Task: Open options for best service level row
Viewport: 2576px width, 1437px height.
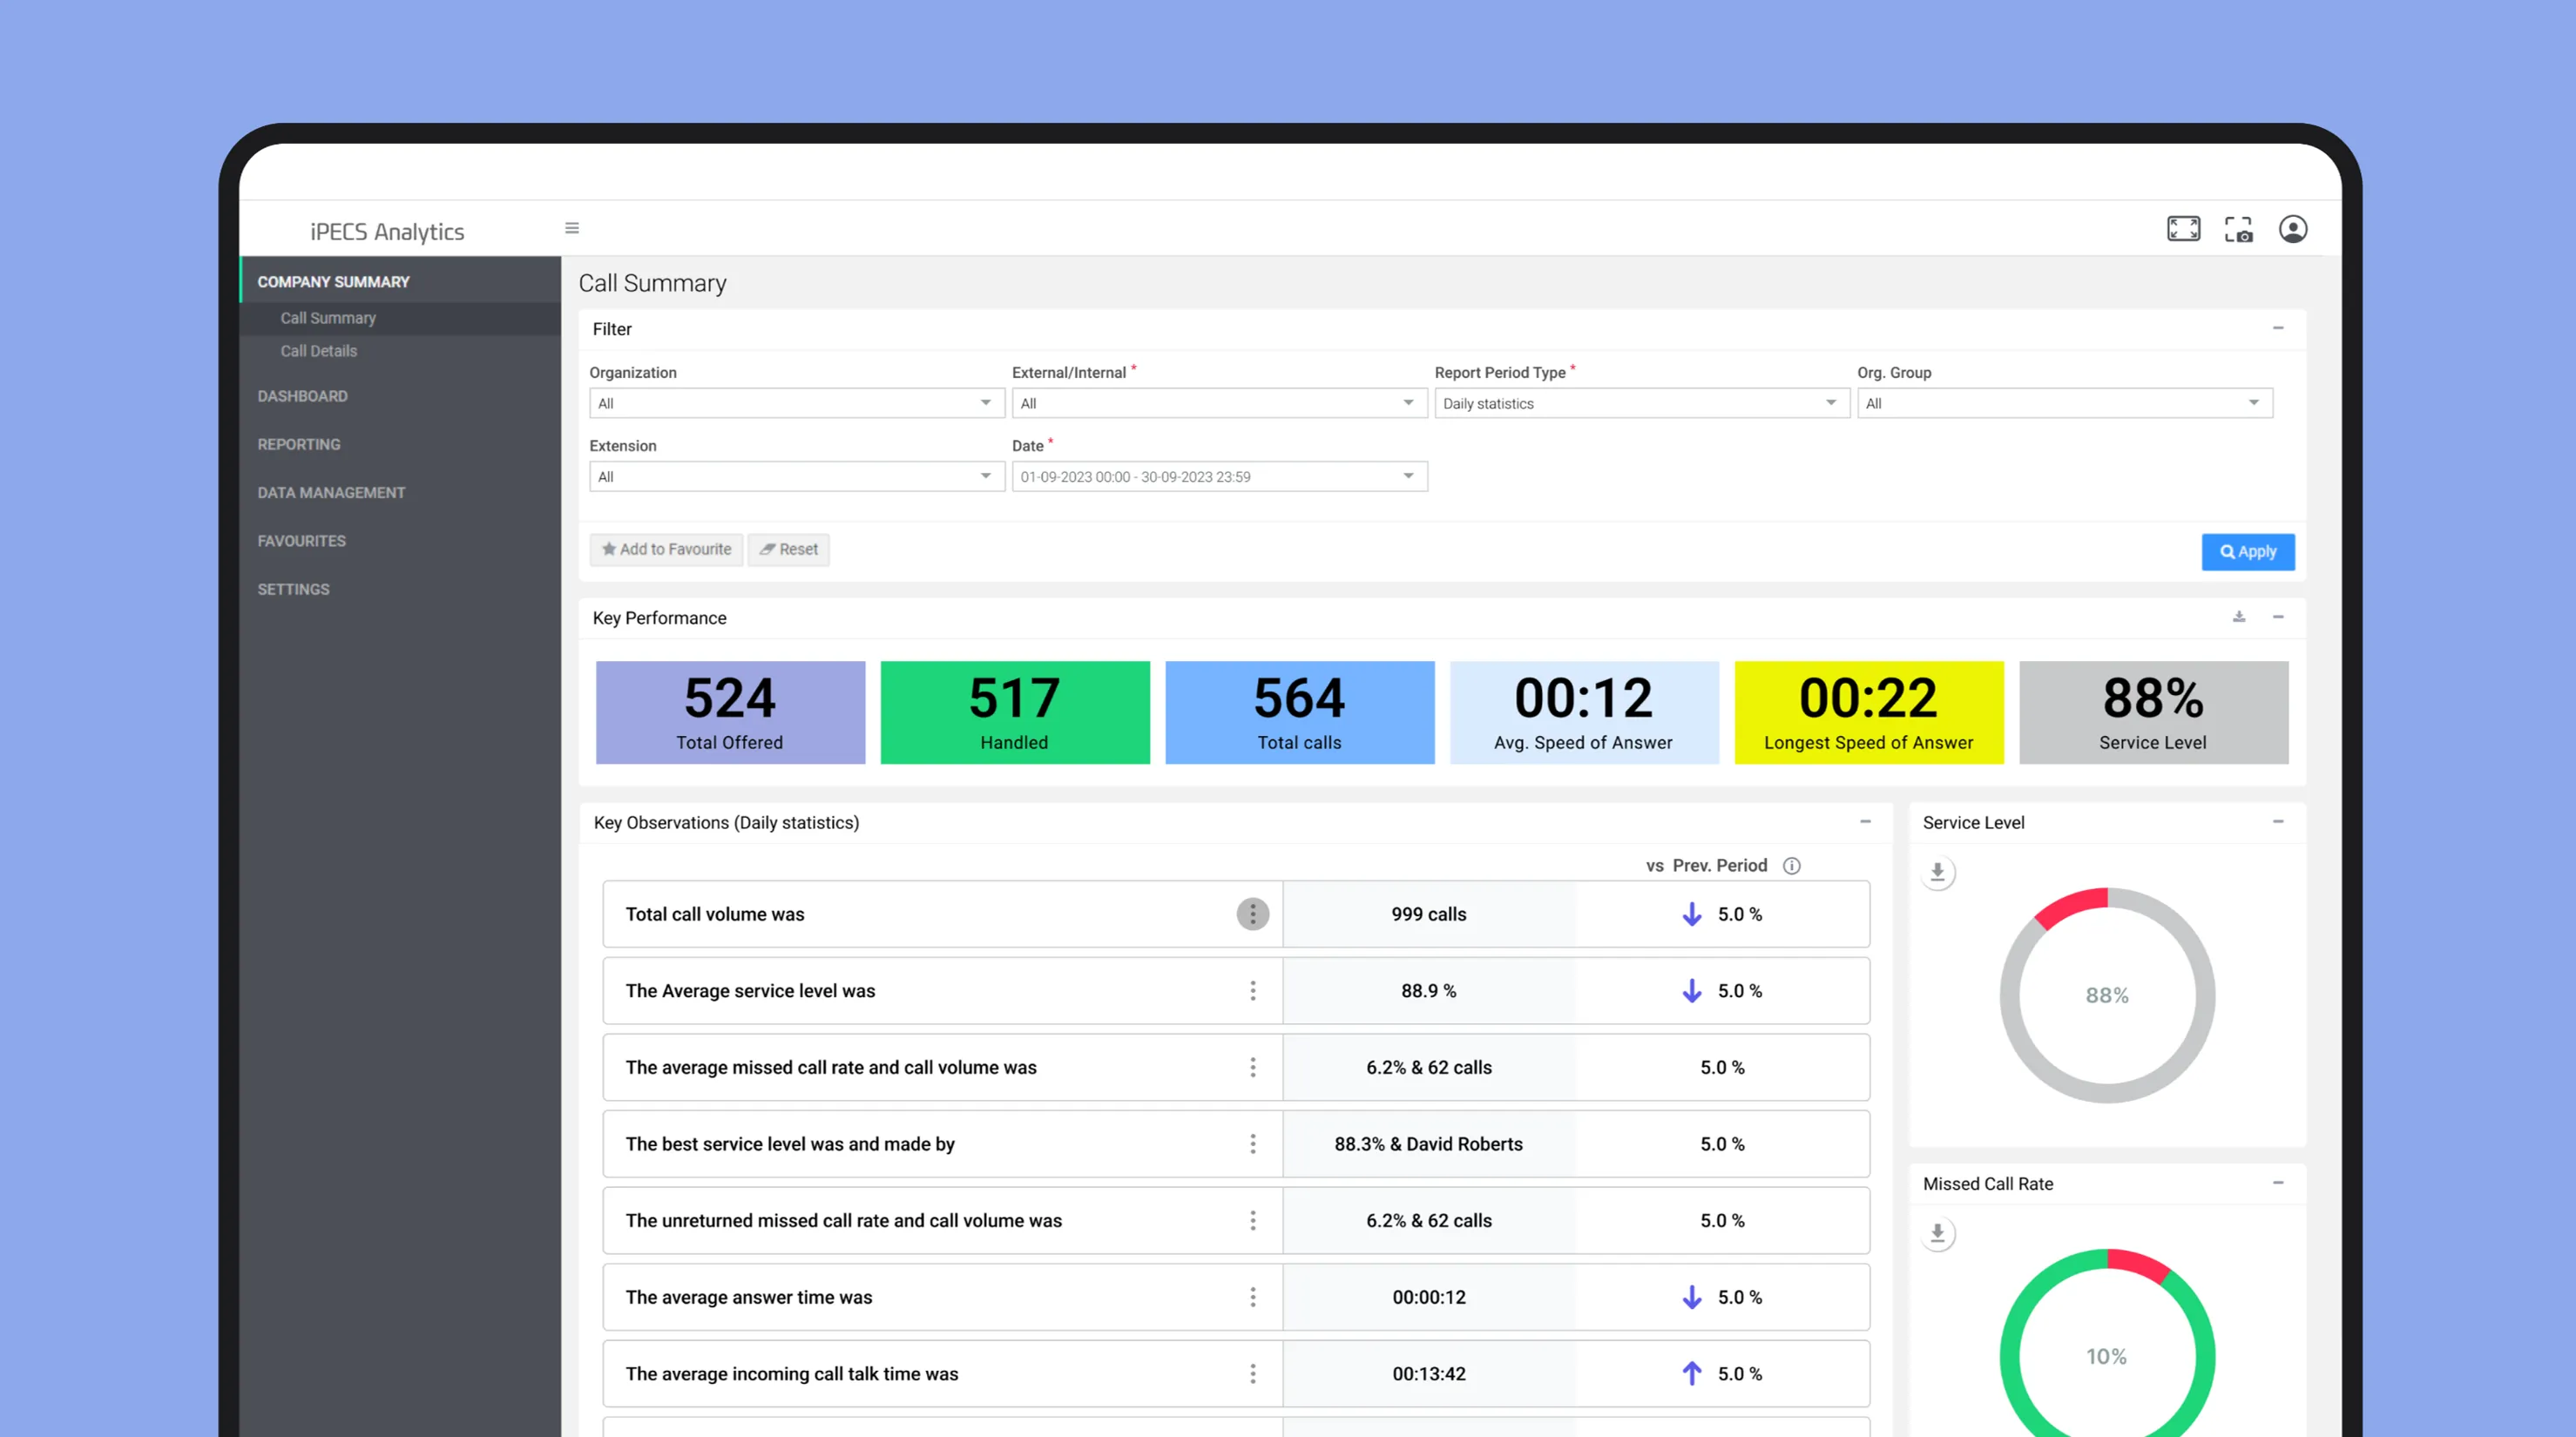Action: pyautogui.click(x=1252, y=1144)
